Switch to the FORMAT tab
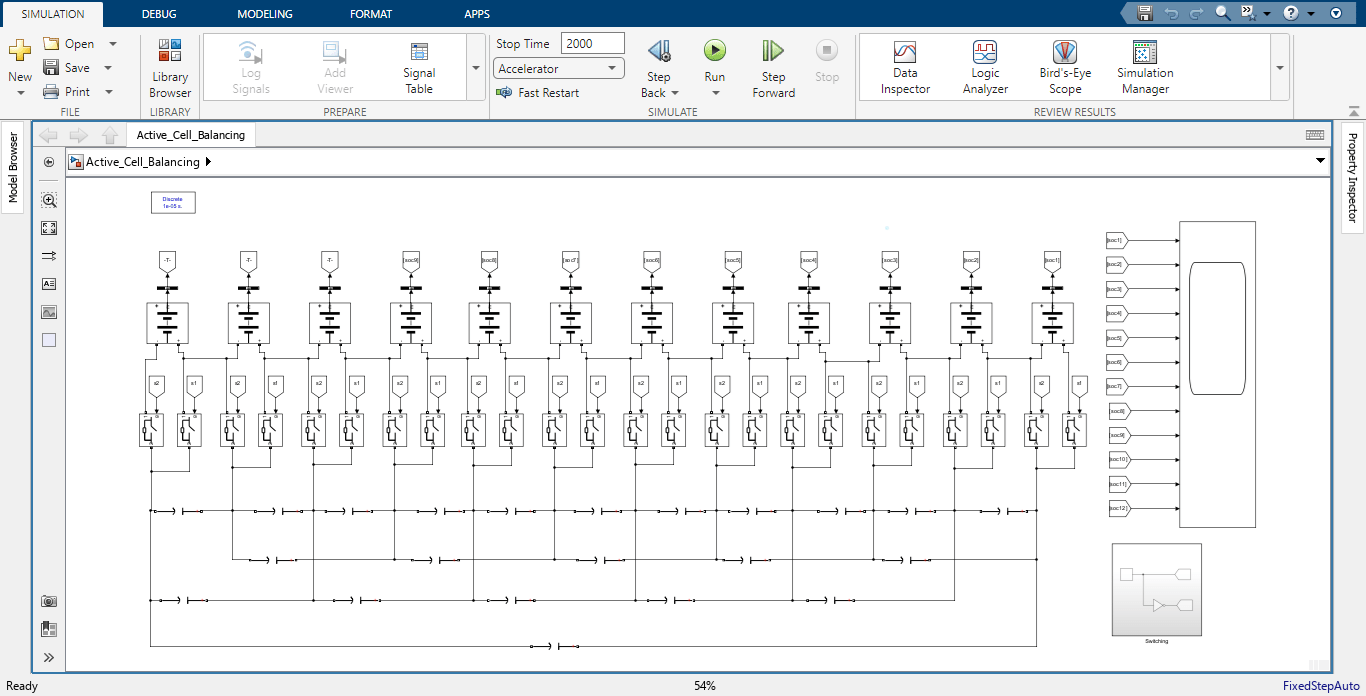Viewport: 1366px width, 696px height. click(371, 14)
